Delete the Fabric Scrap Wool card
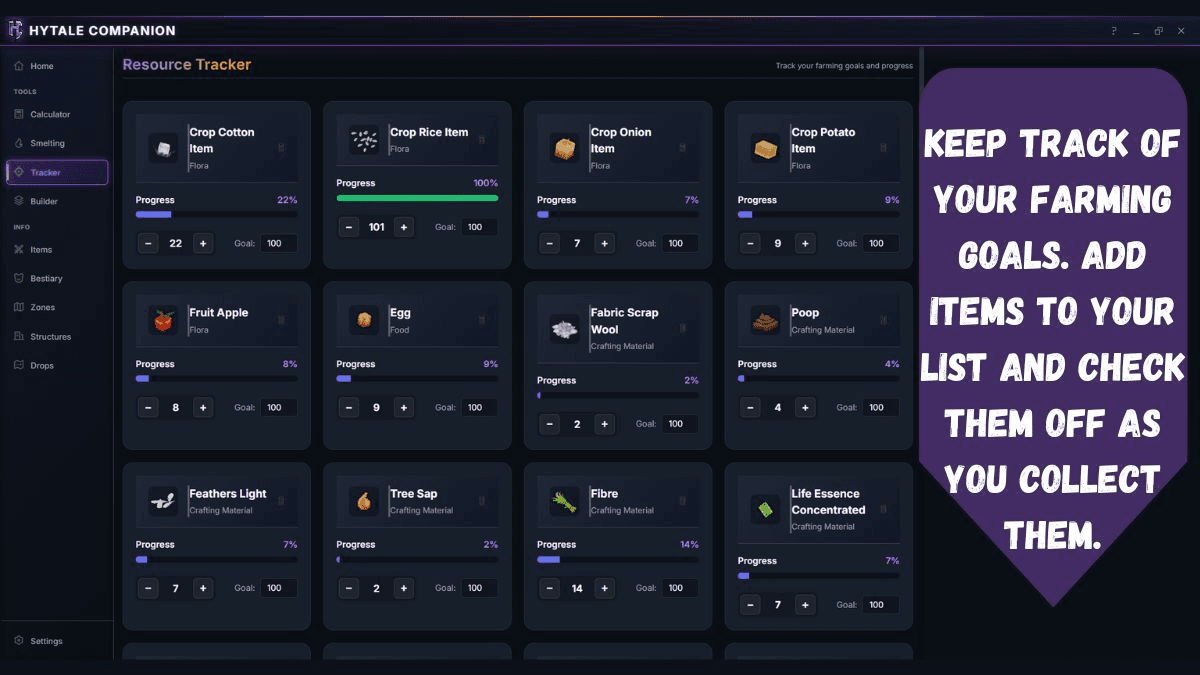 coord(683,328)
